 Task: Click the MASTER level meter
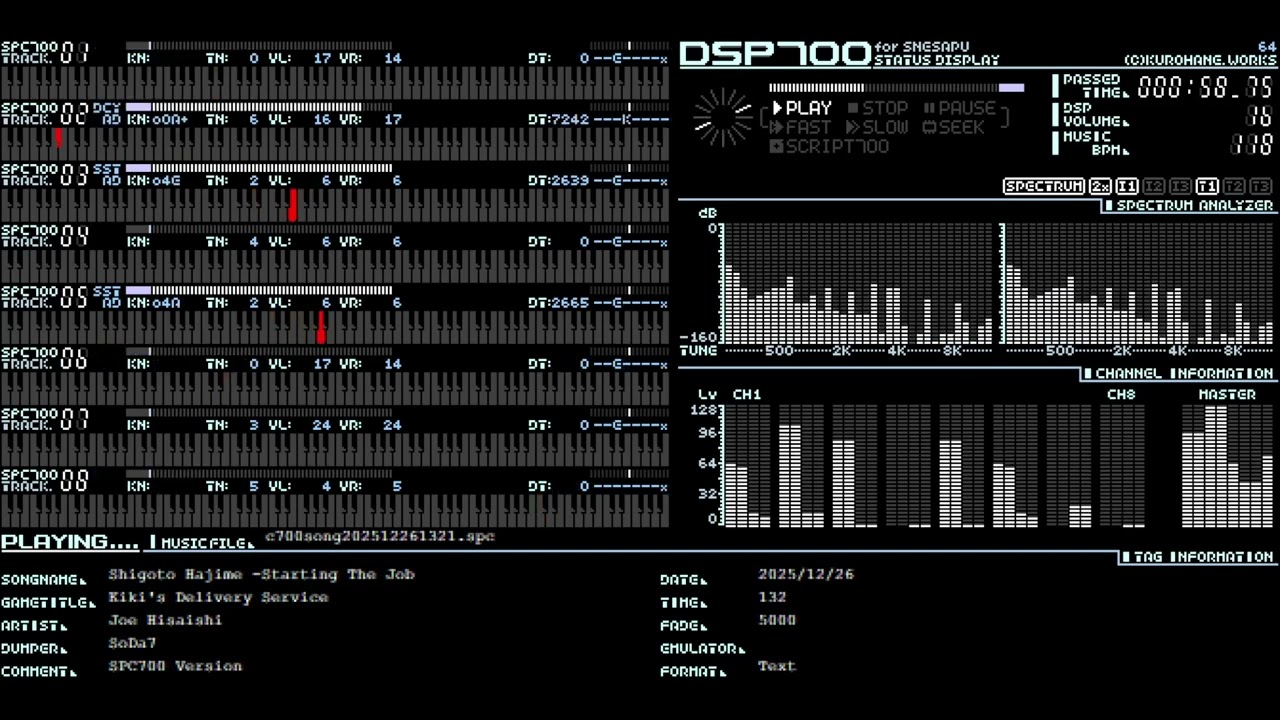[x=1227, y=465]
